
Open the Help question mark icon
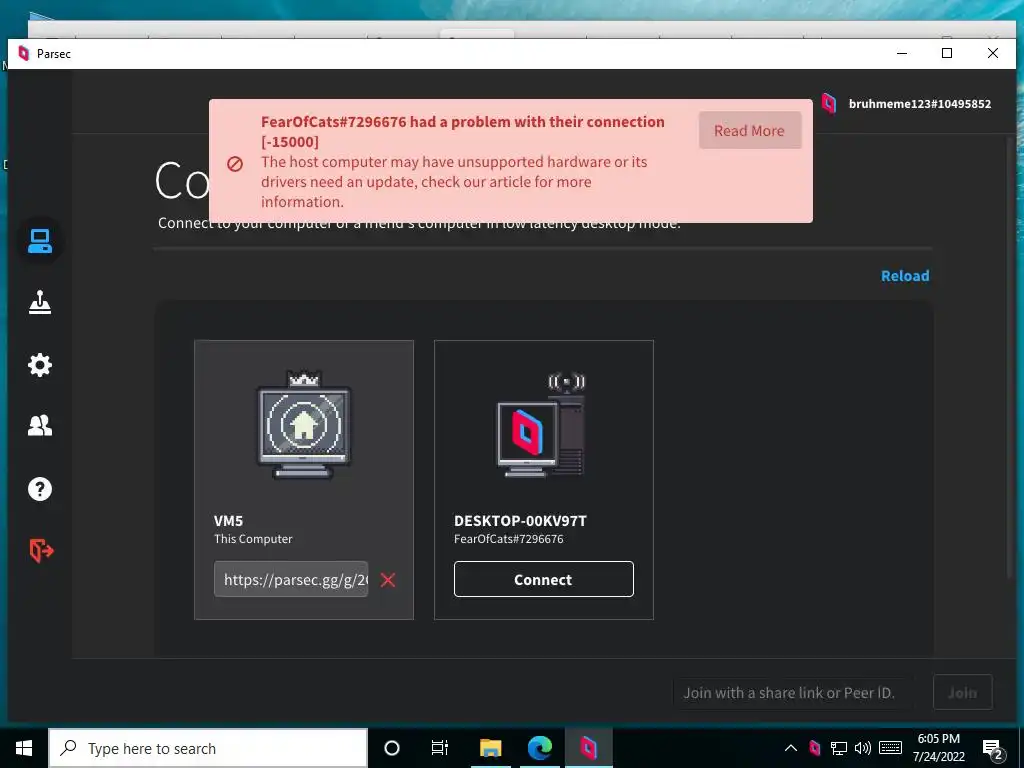[x=40, y=488]
